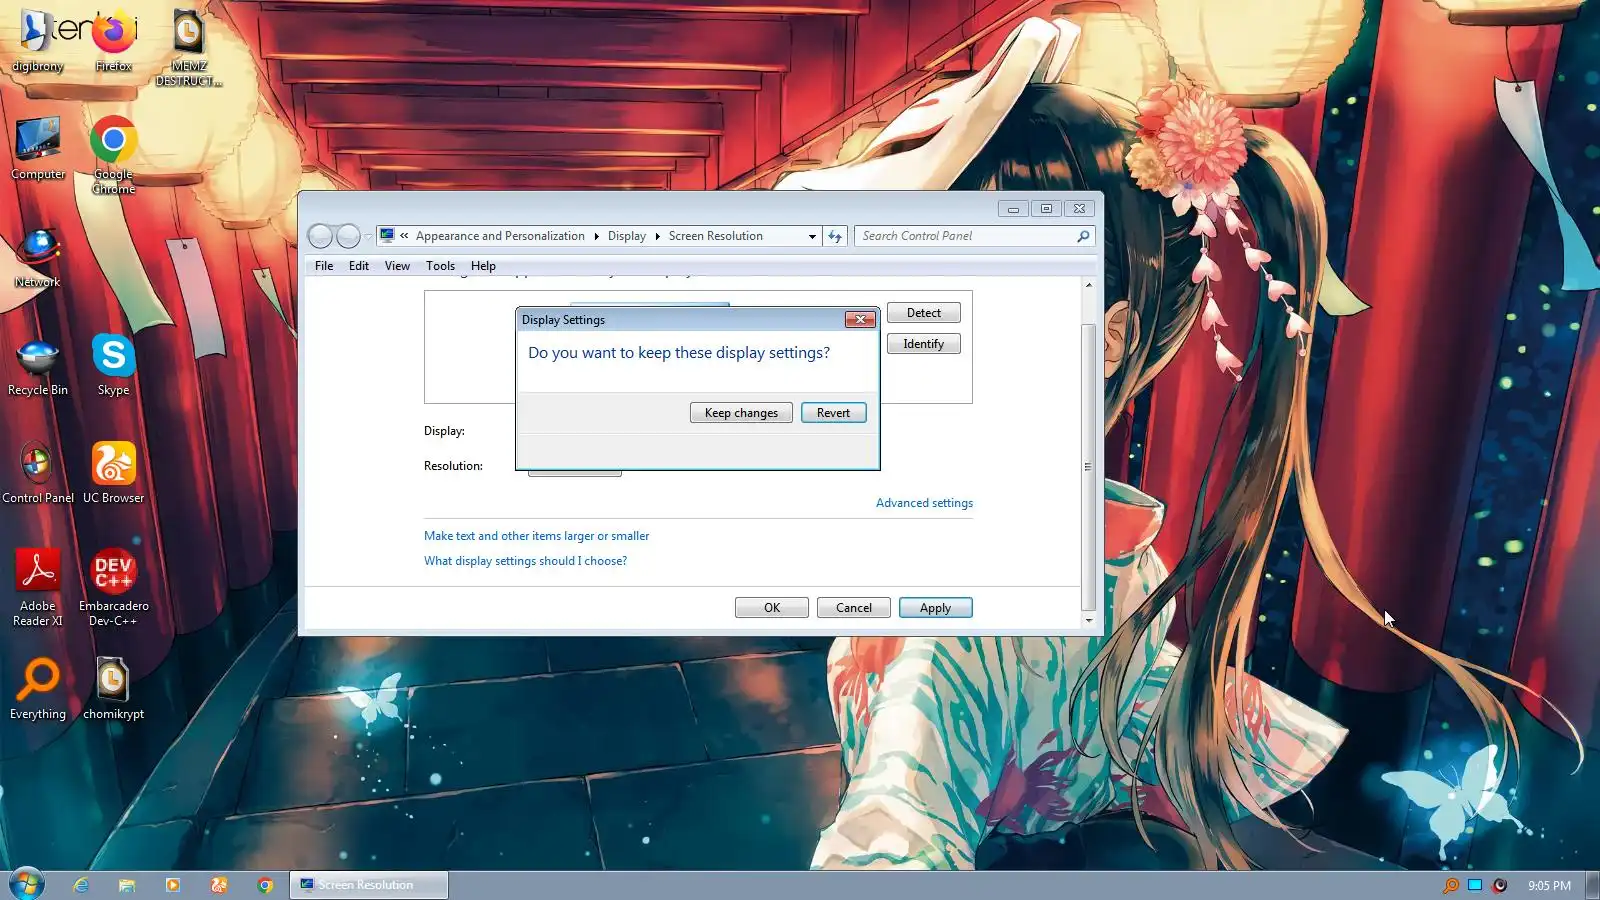1600x900 pixels.
Task: Refresh the Screen Resolution page
Action: pyautogui.click(x=835, y=236)
